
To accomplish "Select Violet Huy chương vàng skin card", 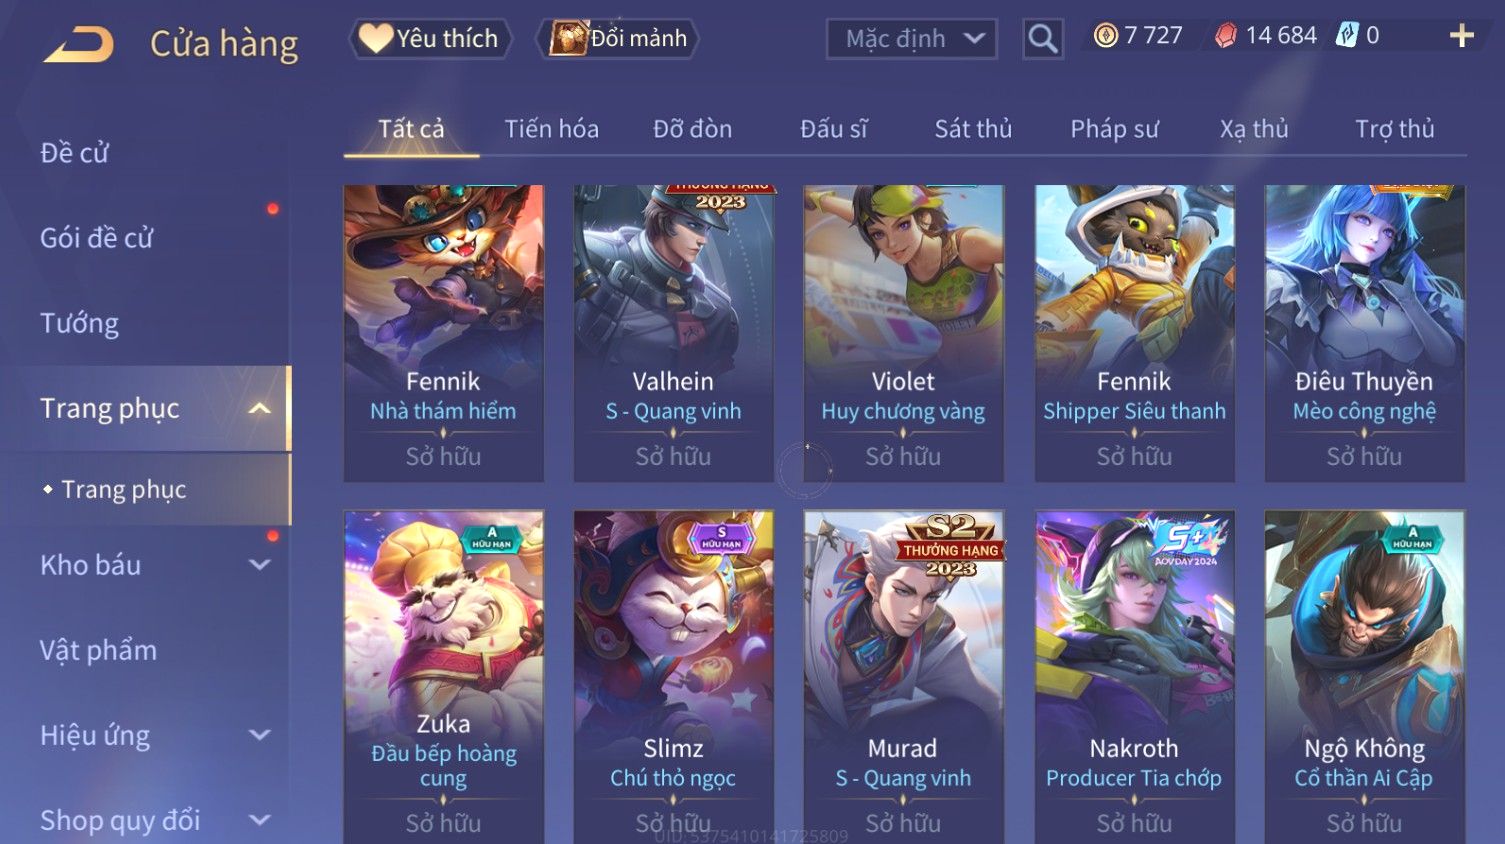I will [903, 333].
